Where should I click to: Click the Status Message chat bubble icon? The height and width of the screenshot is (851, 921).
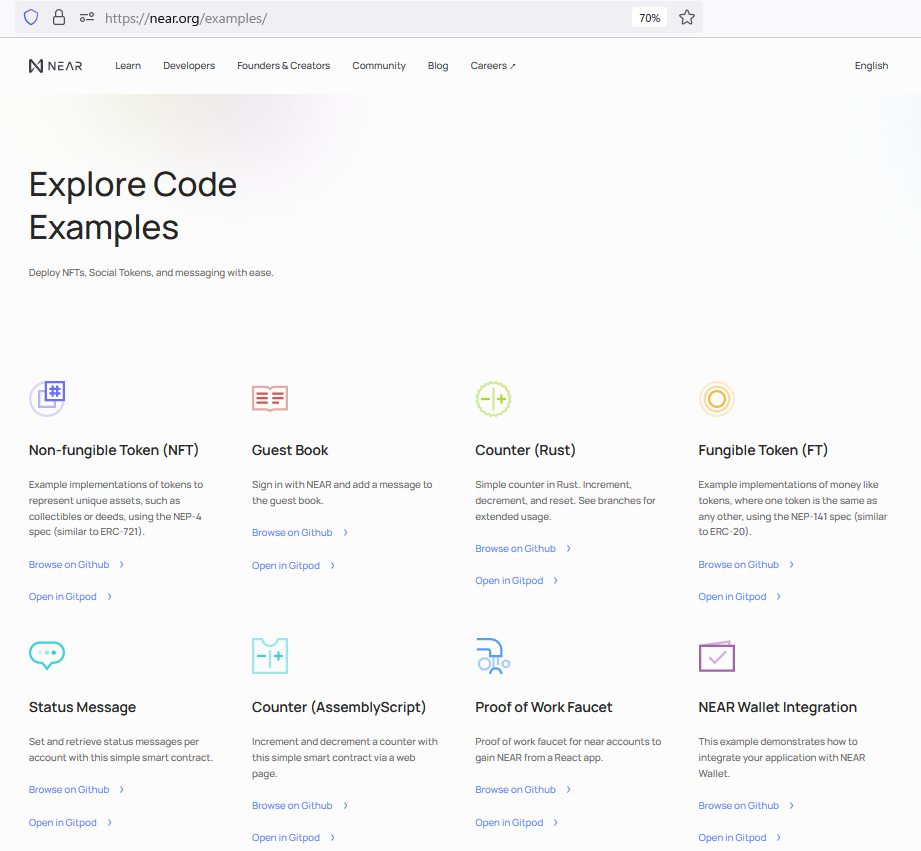(47, 655)
